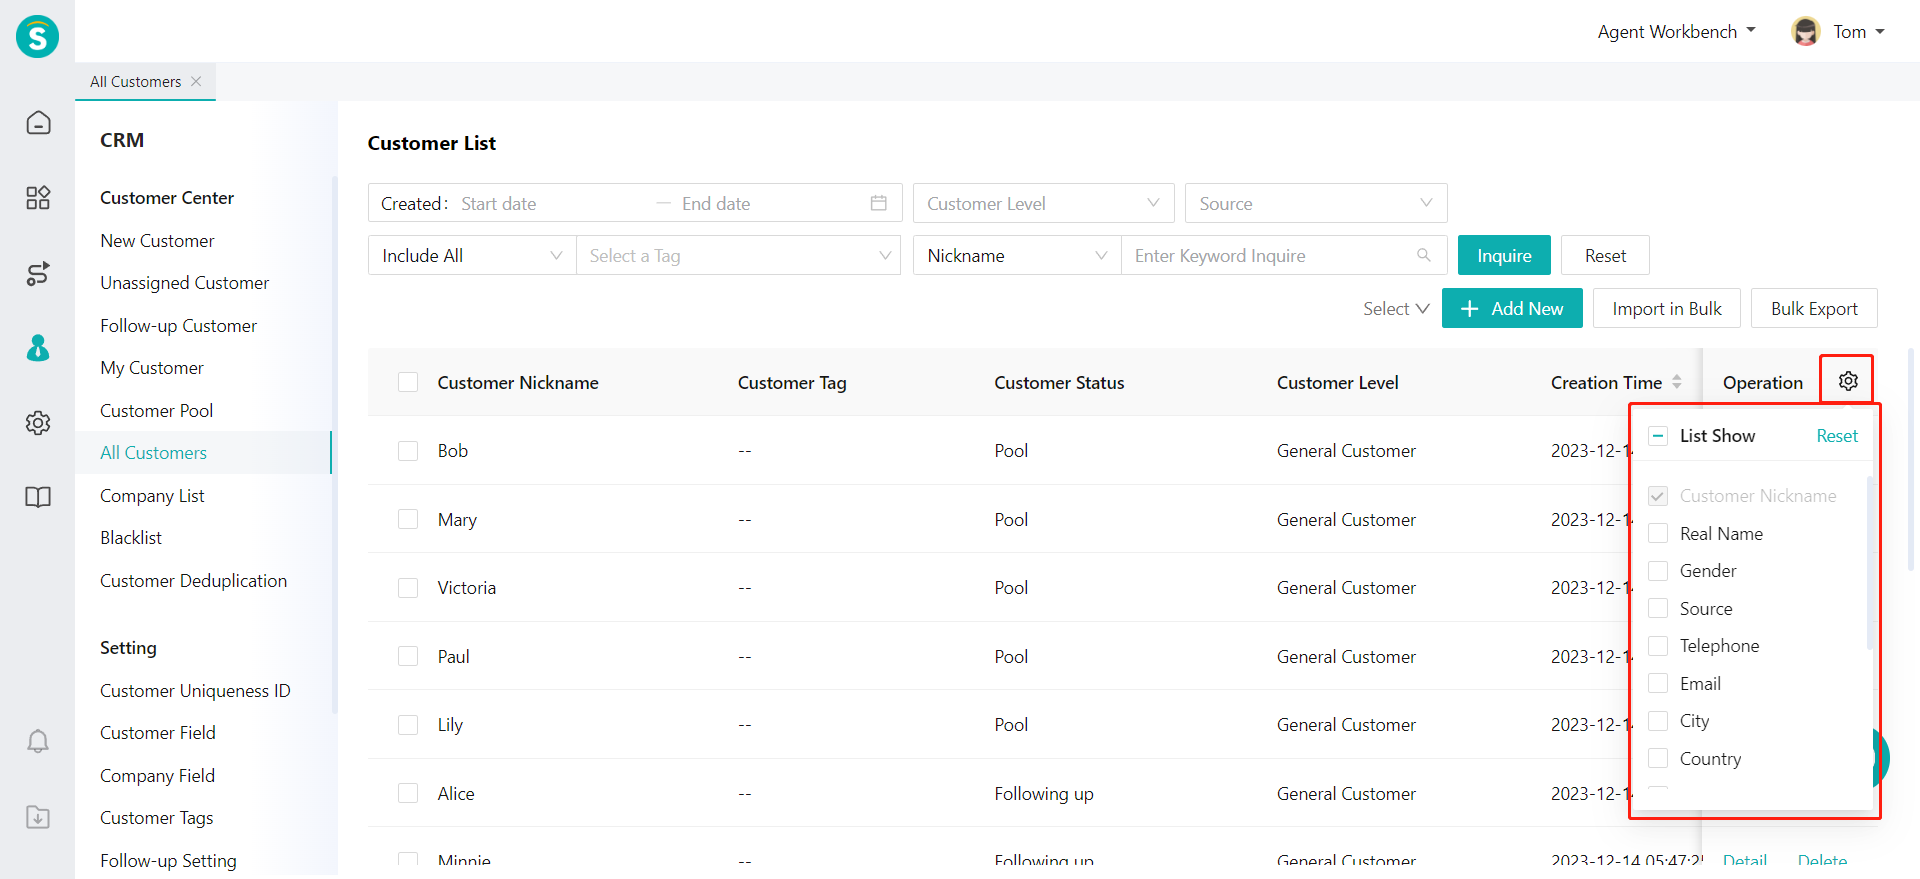Open Customer Deduplication menu item

[x=193, y=581]
